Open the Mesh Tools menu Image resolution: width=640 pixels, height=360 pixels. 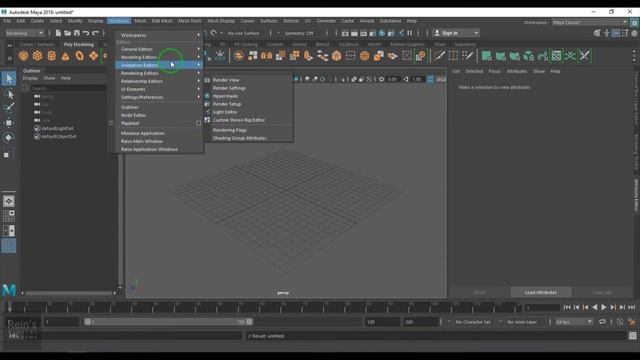click(190, 21)
